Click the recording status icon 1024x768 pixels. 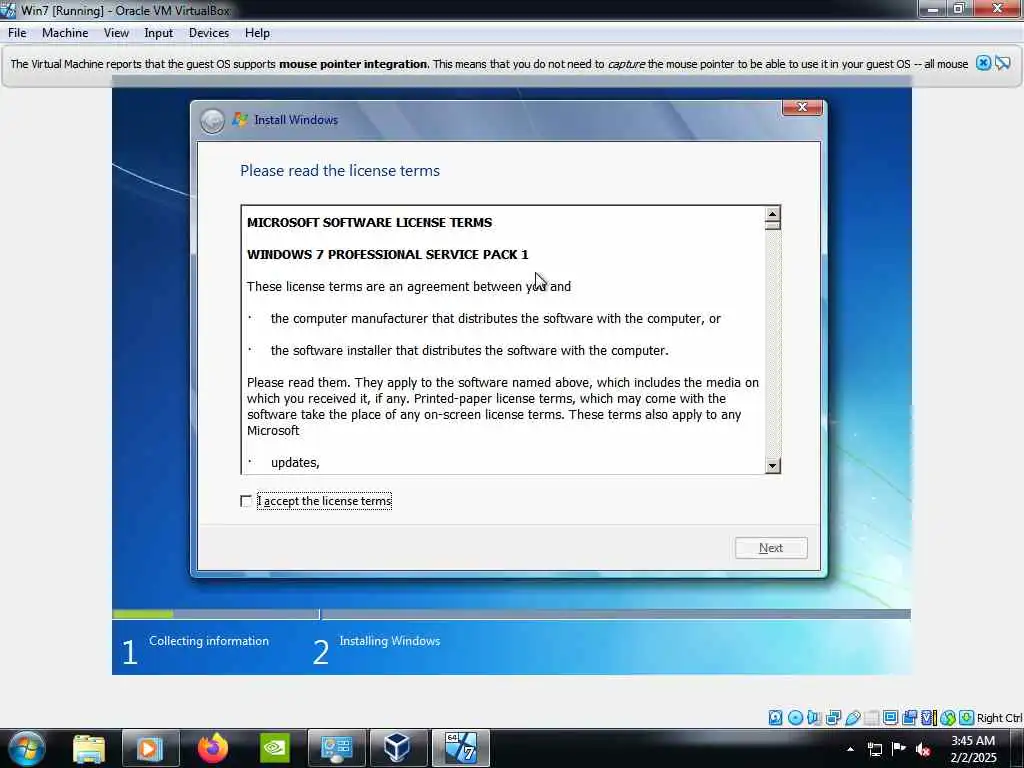click(910, 718)
